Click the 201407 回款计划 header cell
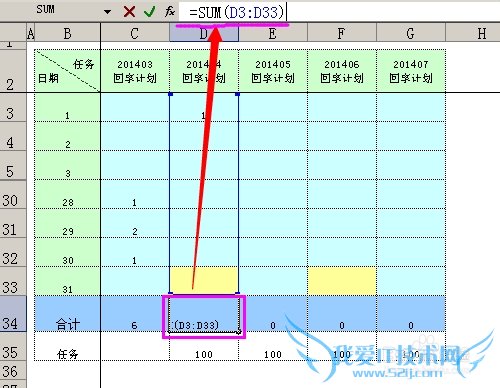 coord(411,71)
